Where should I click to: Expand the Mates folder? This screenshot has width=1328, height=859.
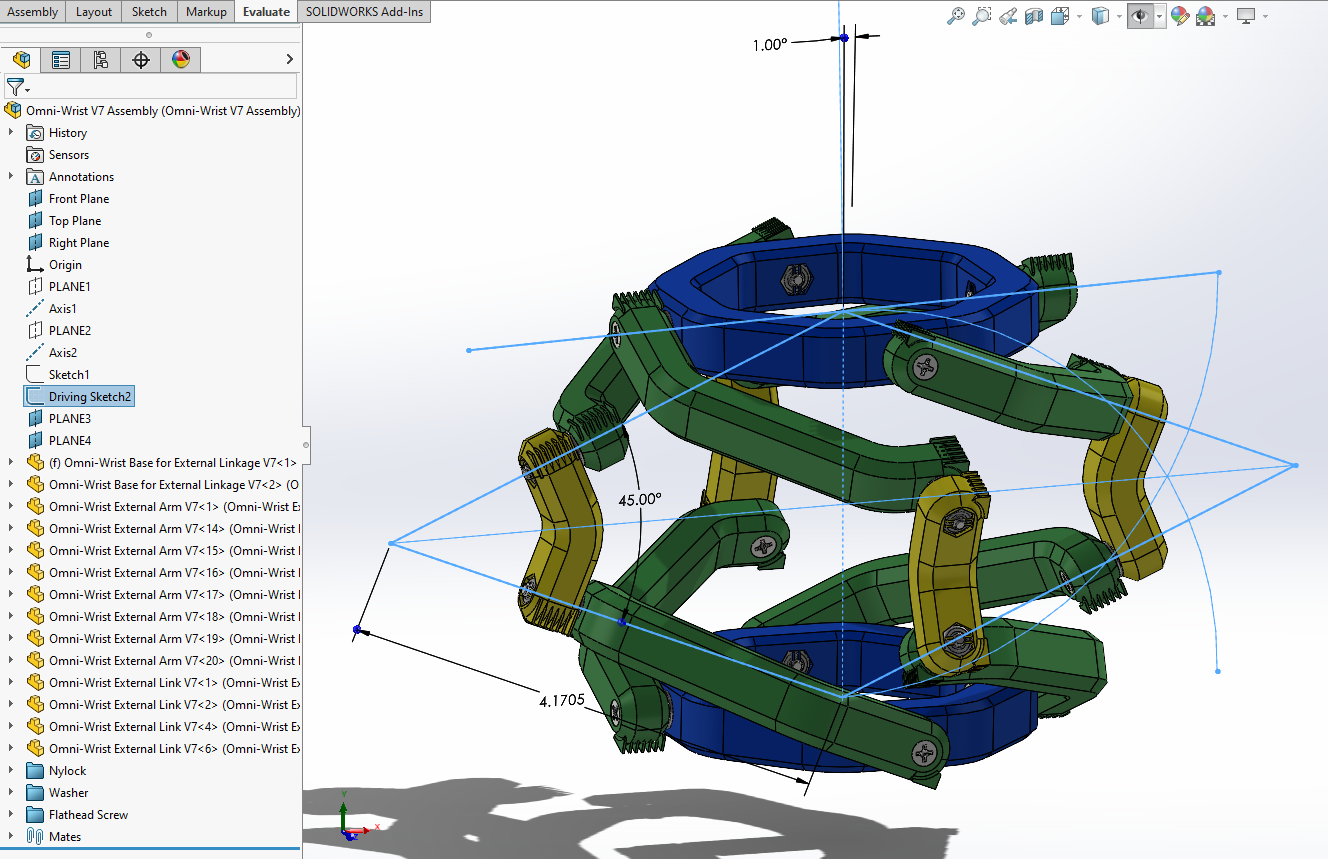click(x=11, y=837)
